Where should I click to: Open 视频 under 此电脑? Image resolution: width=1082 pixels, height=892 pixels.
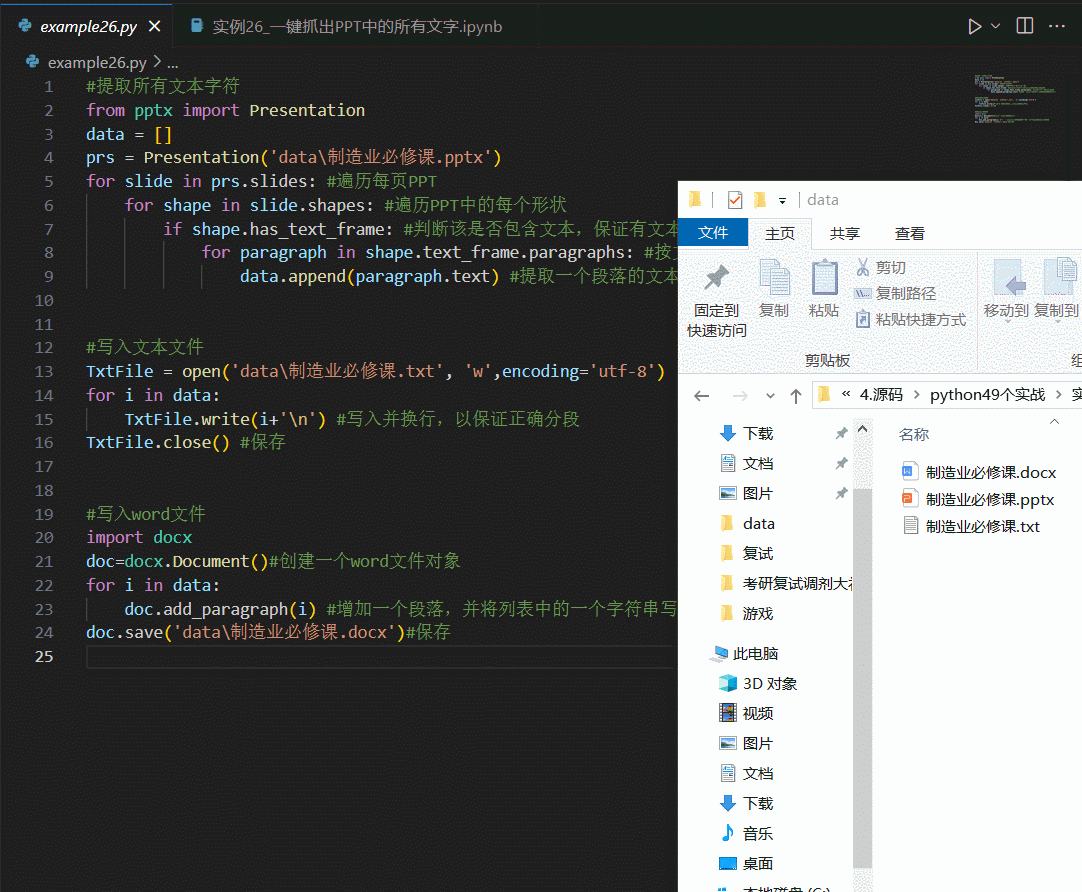[x=758, y=713]
